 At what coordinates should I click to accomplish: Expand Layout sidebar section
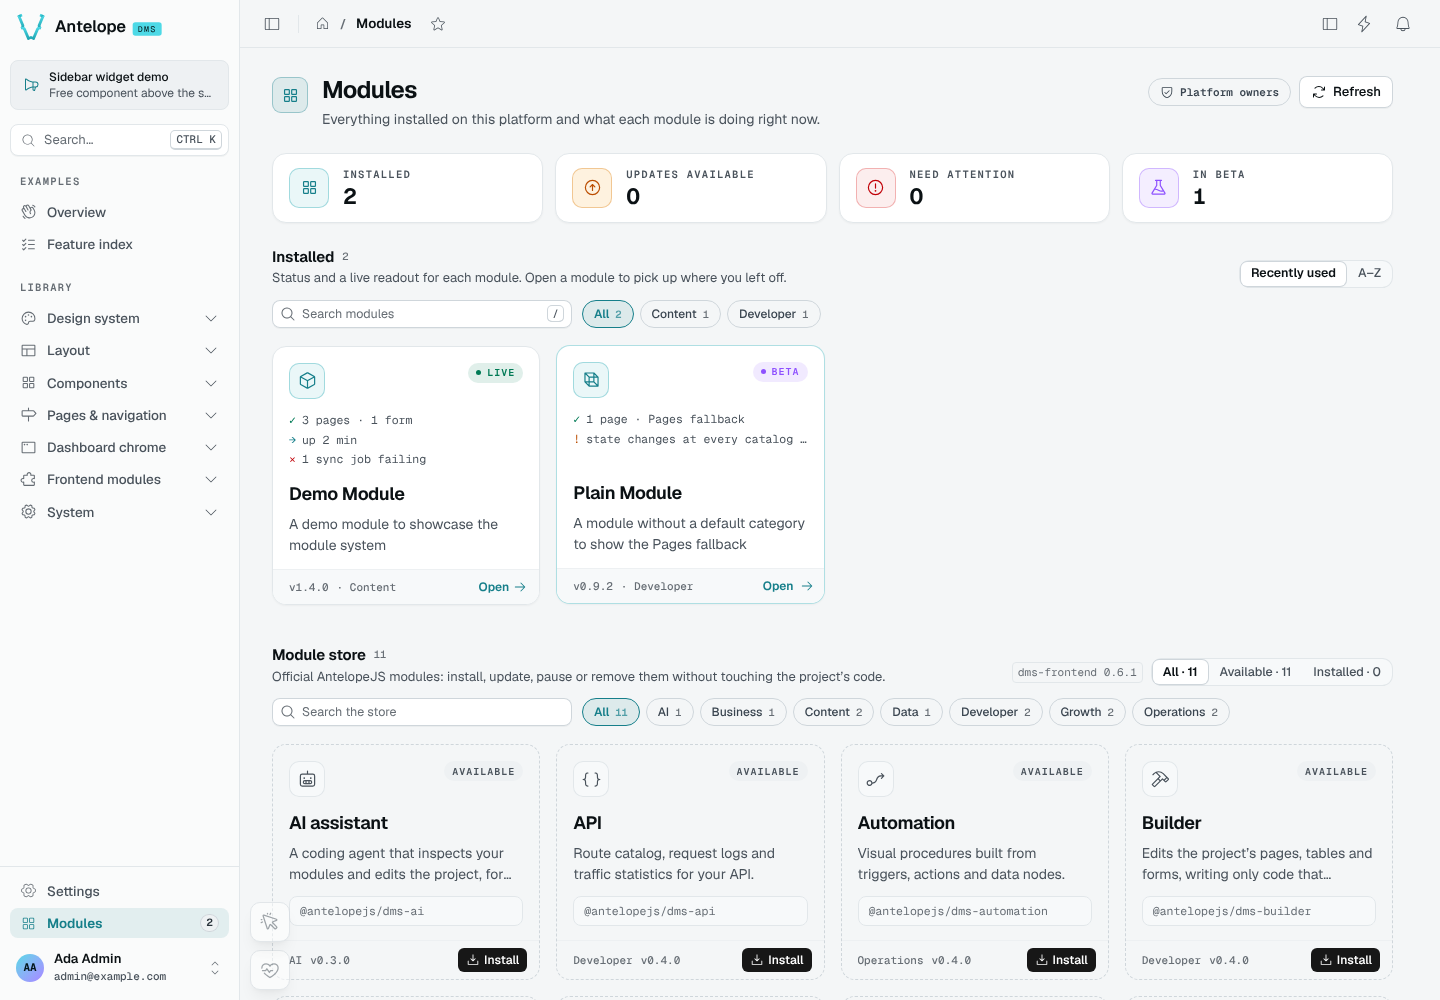coord(119,350)
